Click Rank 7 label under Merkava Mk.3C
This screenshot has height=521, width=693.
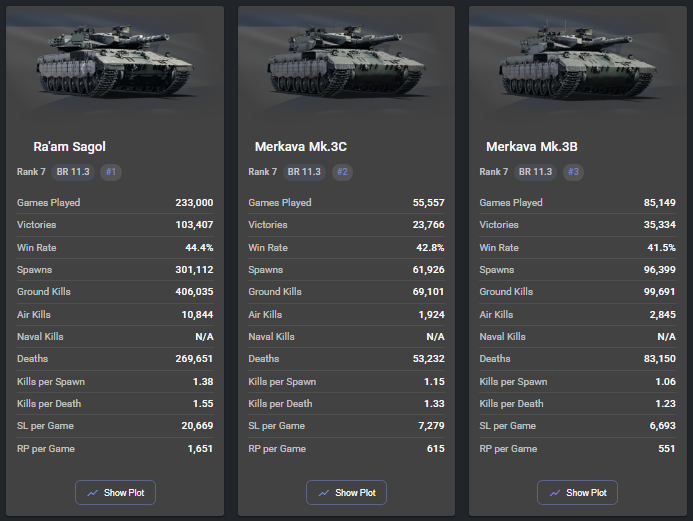coord(262,172)
